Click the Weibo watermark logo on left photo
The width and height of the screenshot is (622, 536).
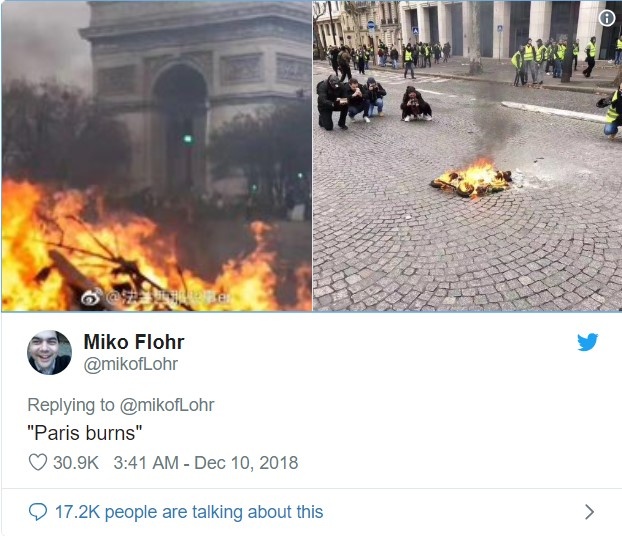[91, 297]
